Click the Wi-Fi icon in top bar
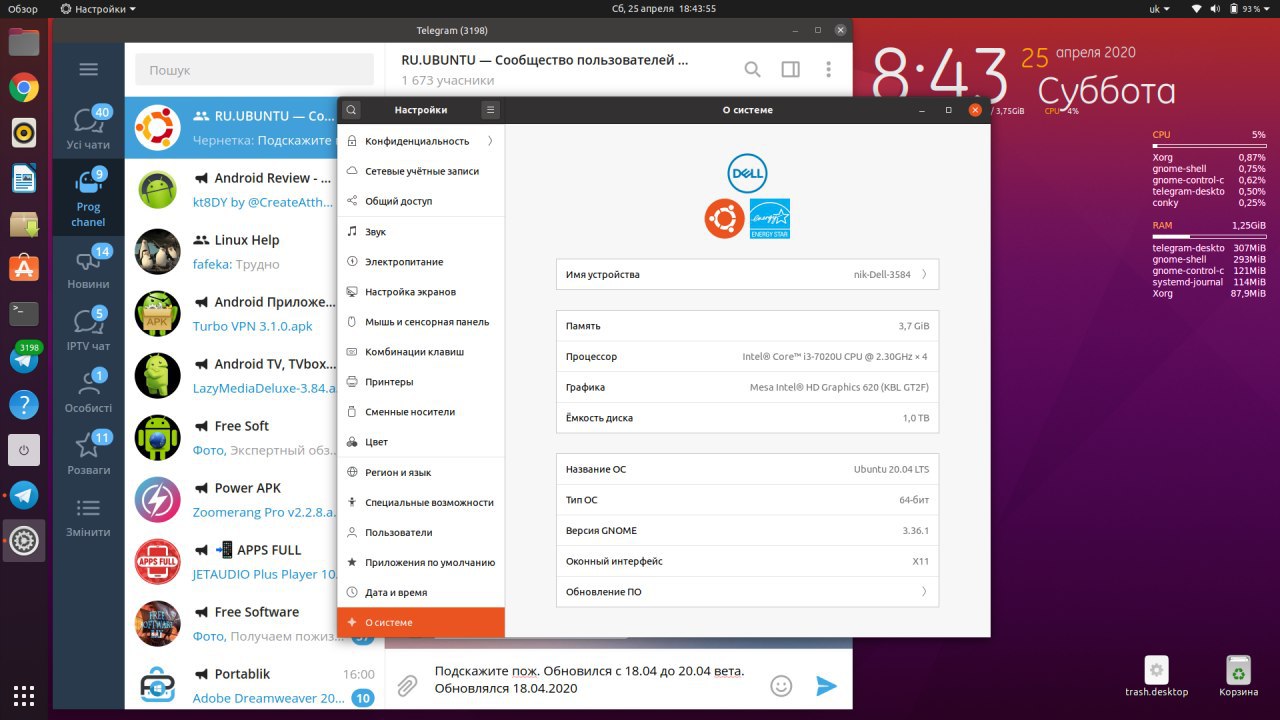 click(x=1196, y=8)
